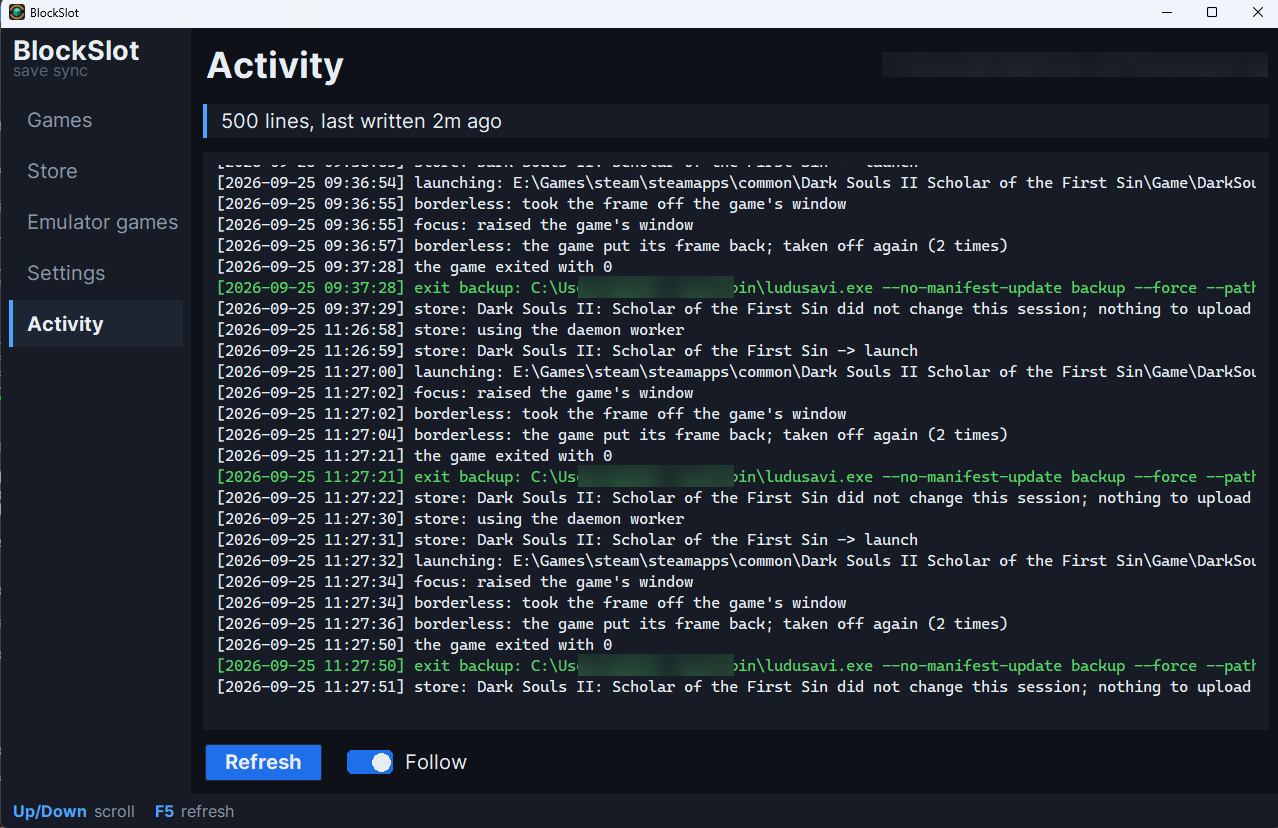Select the 11:27:34 'focus: raised' log line
The width and height of the screenshot is (1278, 828).
click(455, 582)
